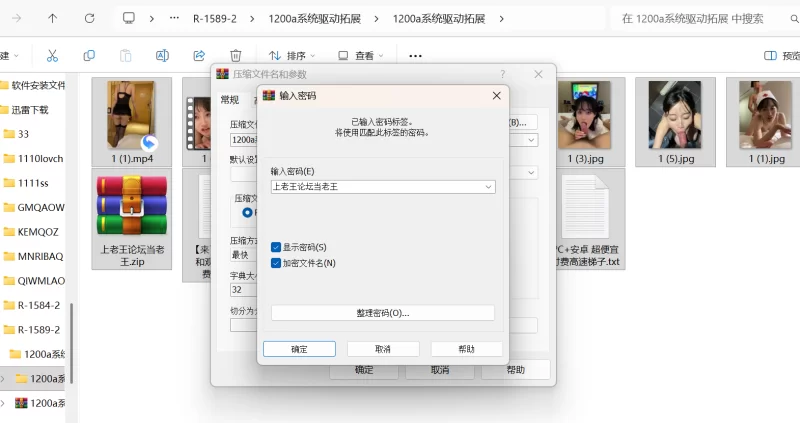The height and width of the screenshot is (423, 800).
Task: Select the 1110lovch folder in the sidebar
Action: click(33, 159)
